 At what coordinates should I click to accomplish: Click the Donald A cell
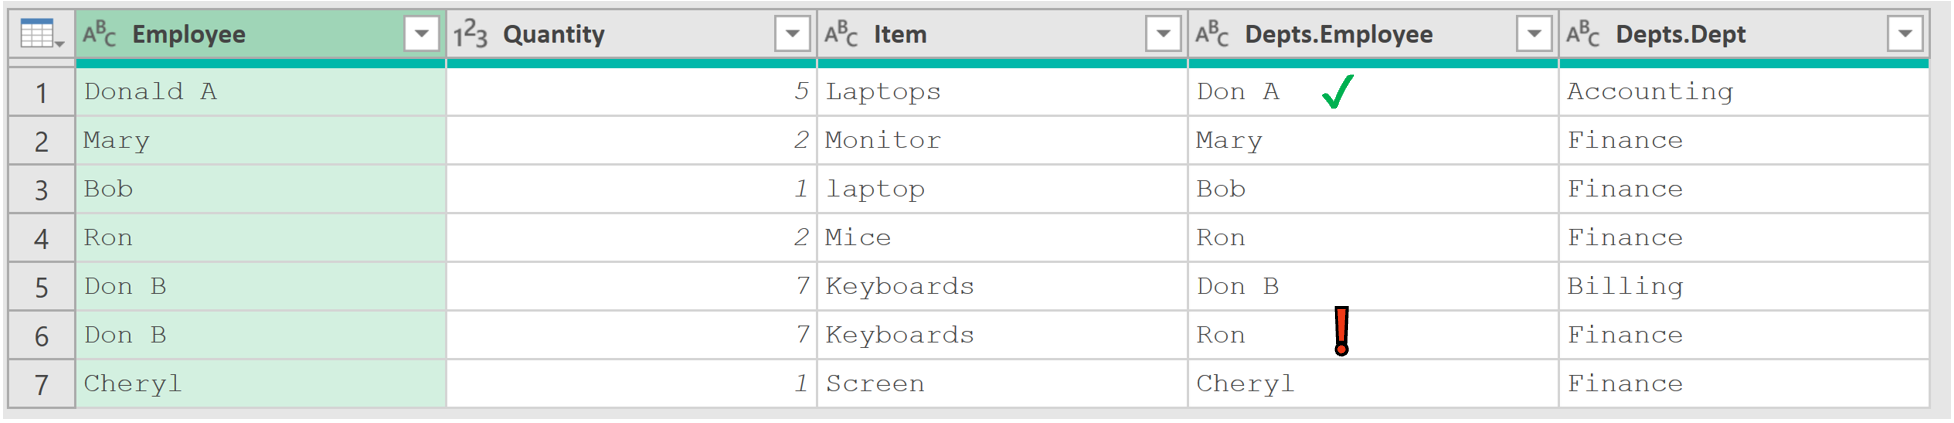click(260, 92)
